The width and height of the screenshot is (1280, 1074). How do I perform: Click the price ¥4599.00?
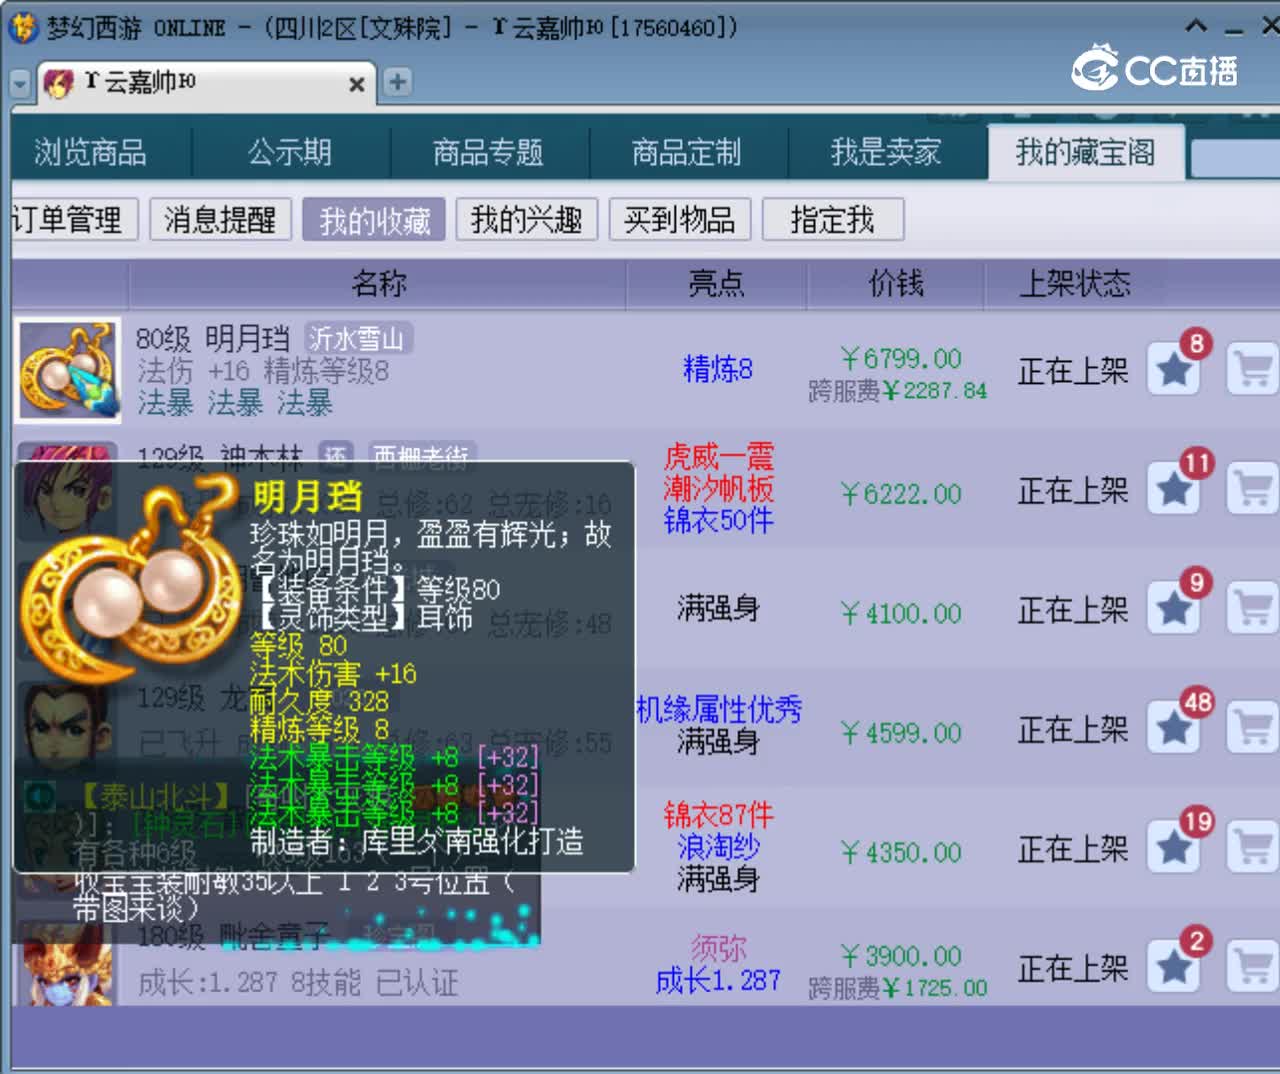coord(901,733)
